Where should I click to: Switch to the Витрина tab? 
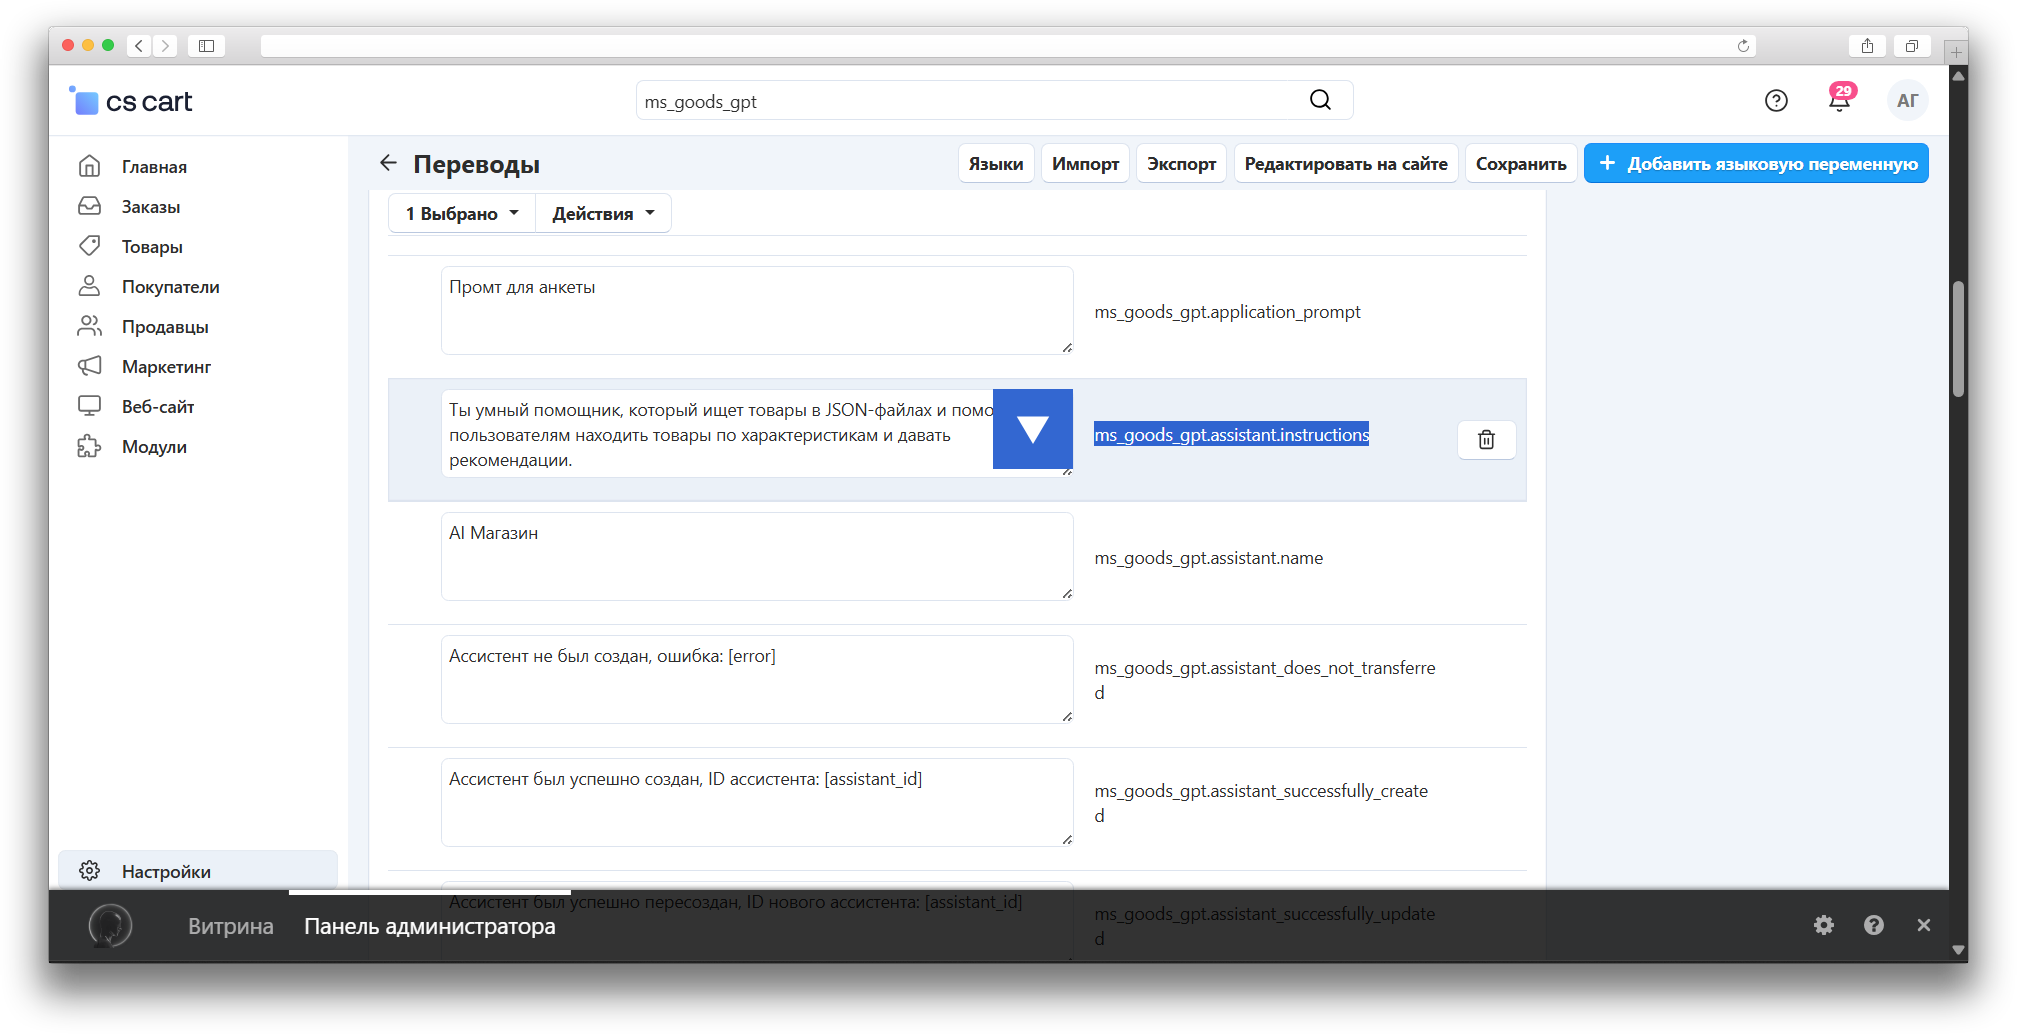point(230,926)
